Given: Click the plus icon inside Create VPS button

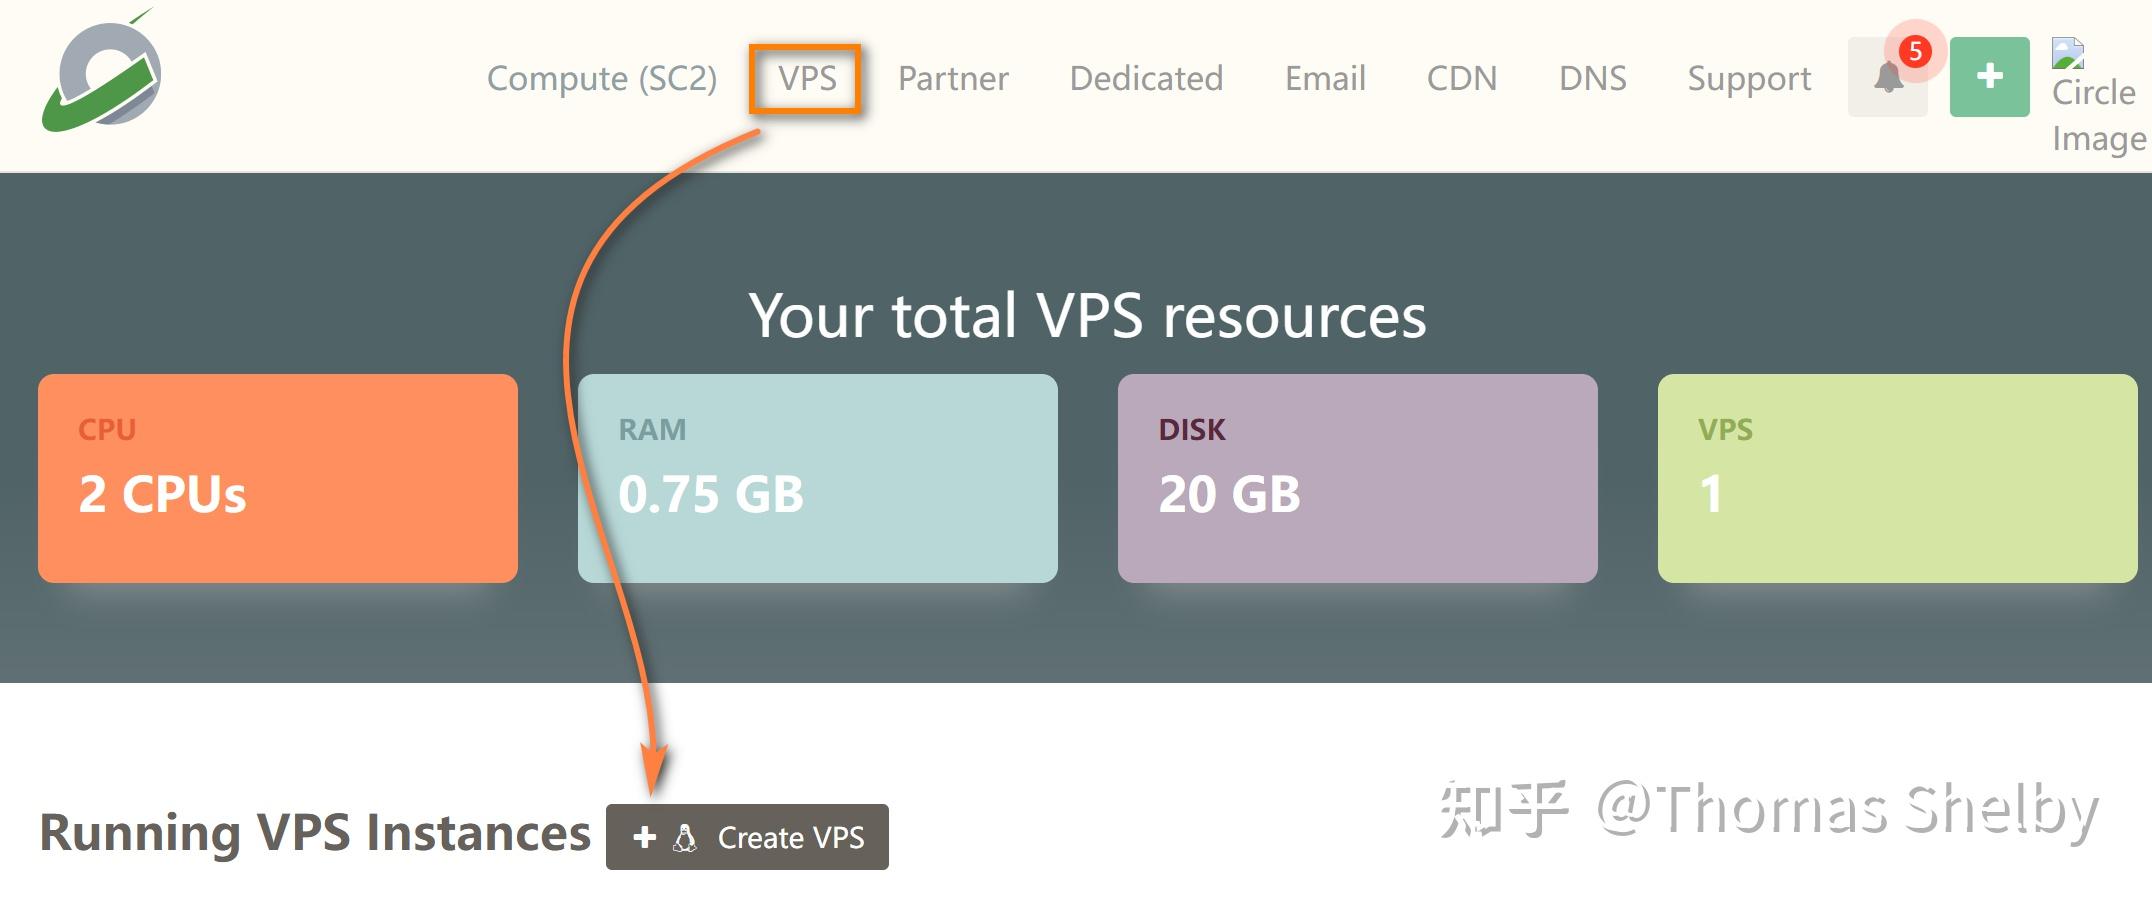Looking at the screenshot, I should [644, 838].
